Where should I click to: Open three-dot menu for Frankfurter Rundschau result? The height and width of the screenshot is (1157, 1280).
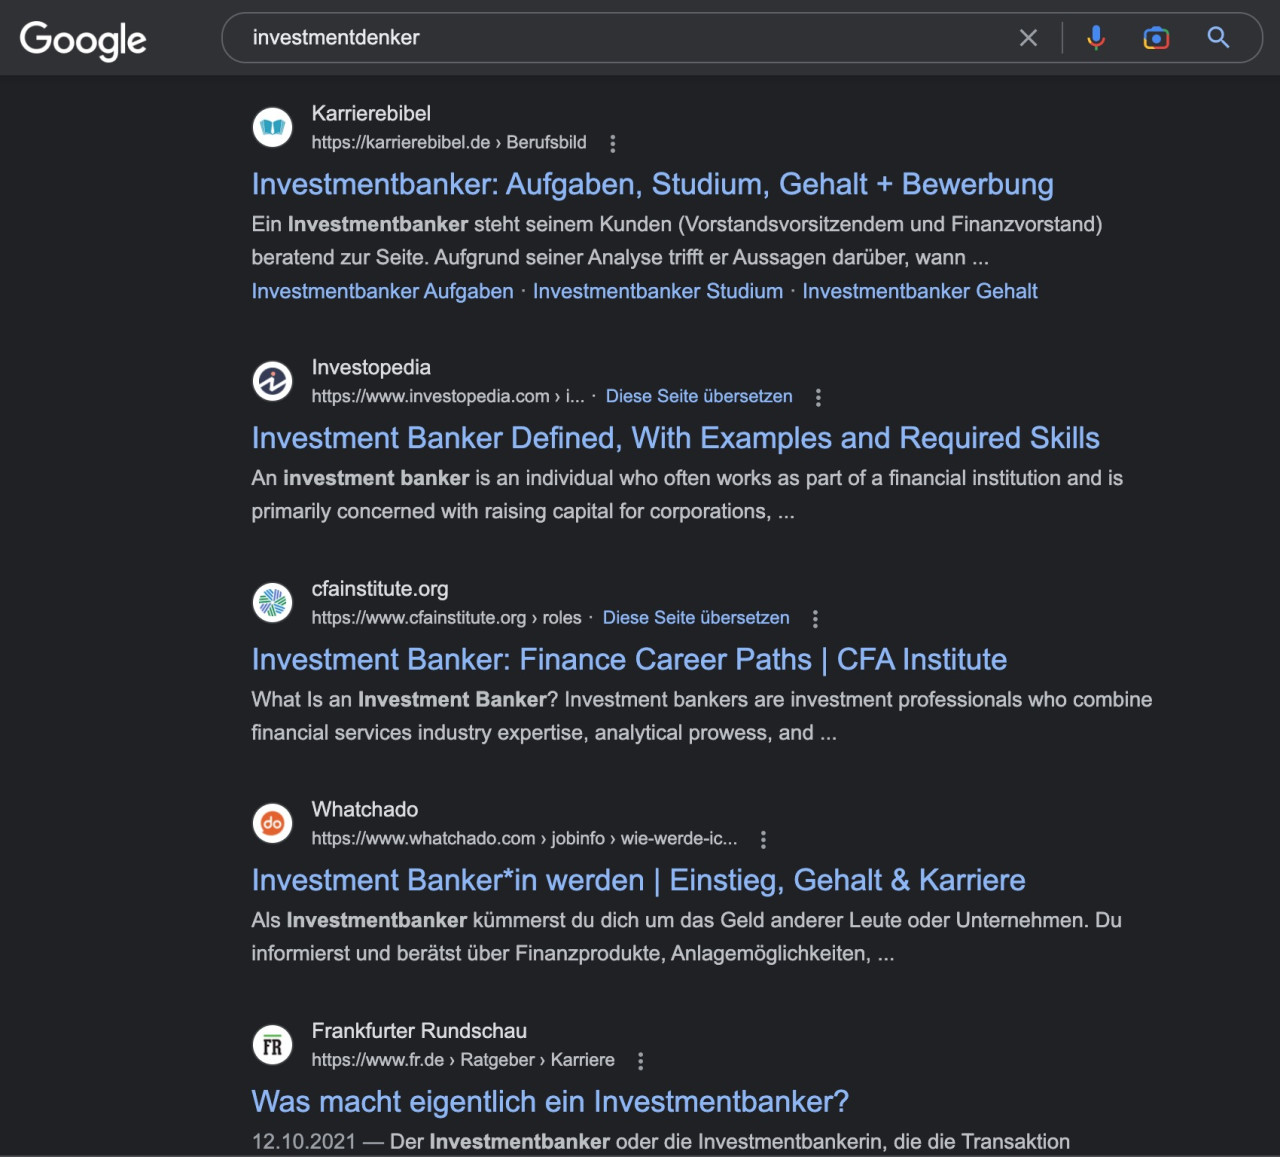[640, 1060]
